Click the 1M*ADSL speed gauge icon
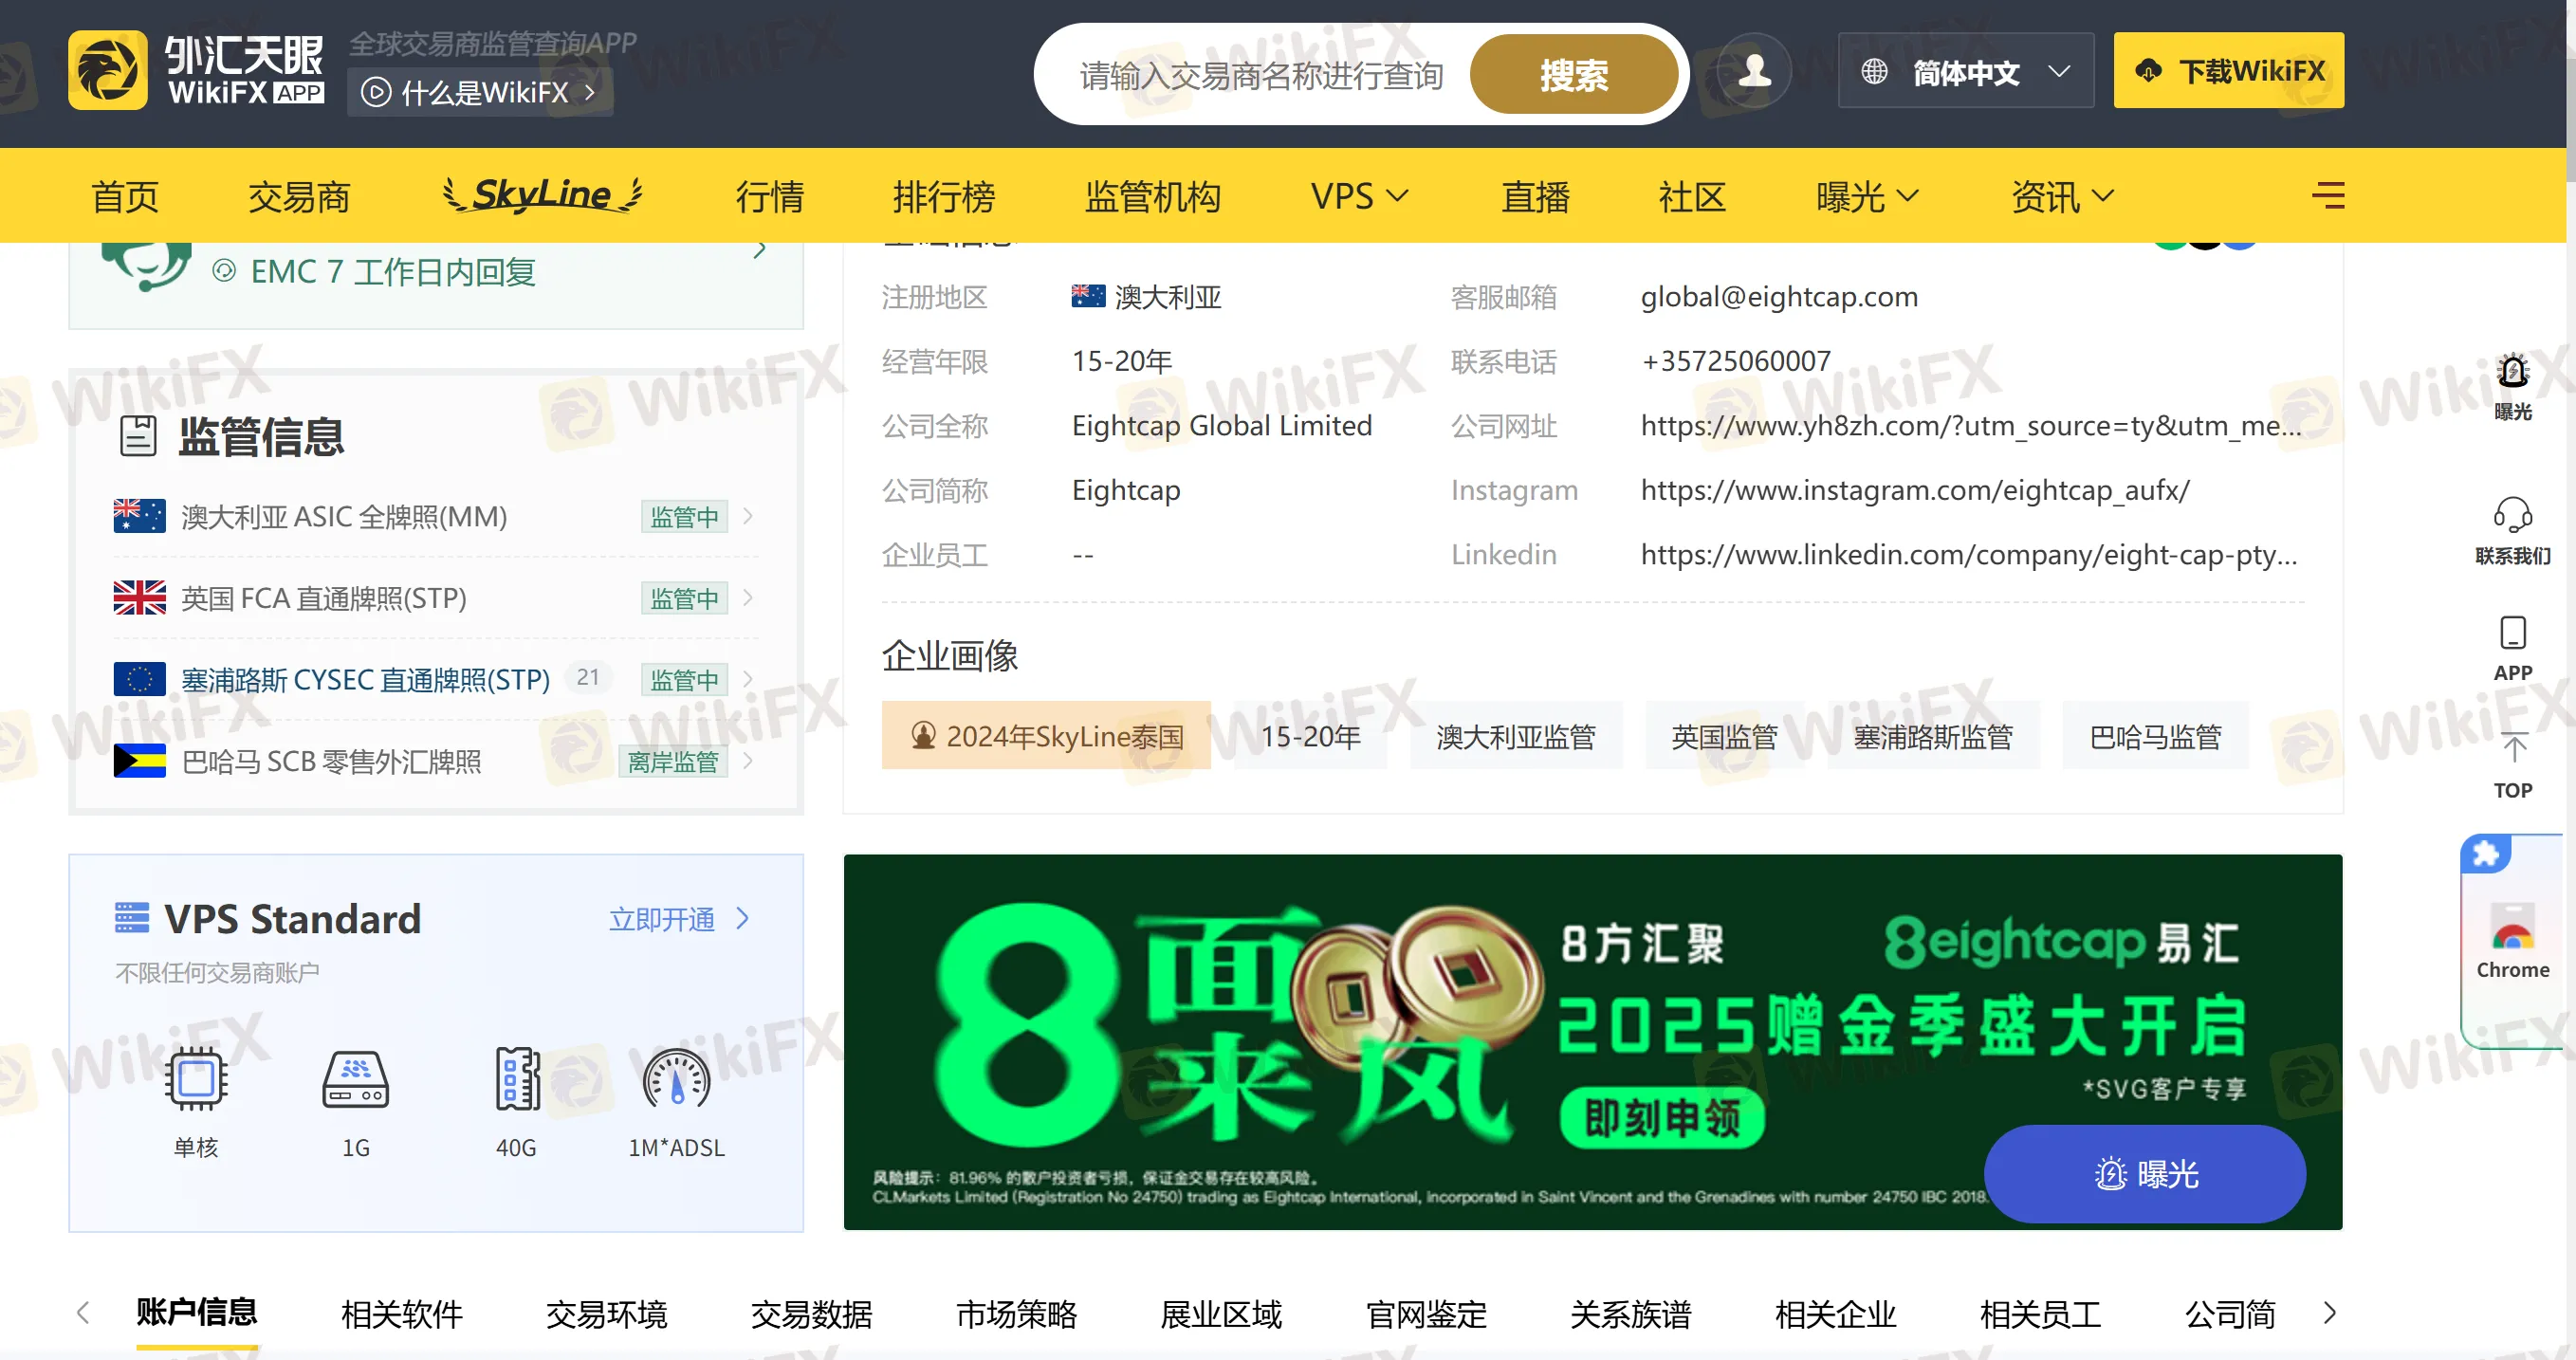Screen dimensions: 2576x1360 [676, 1079]
